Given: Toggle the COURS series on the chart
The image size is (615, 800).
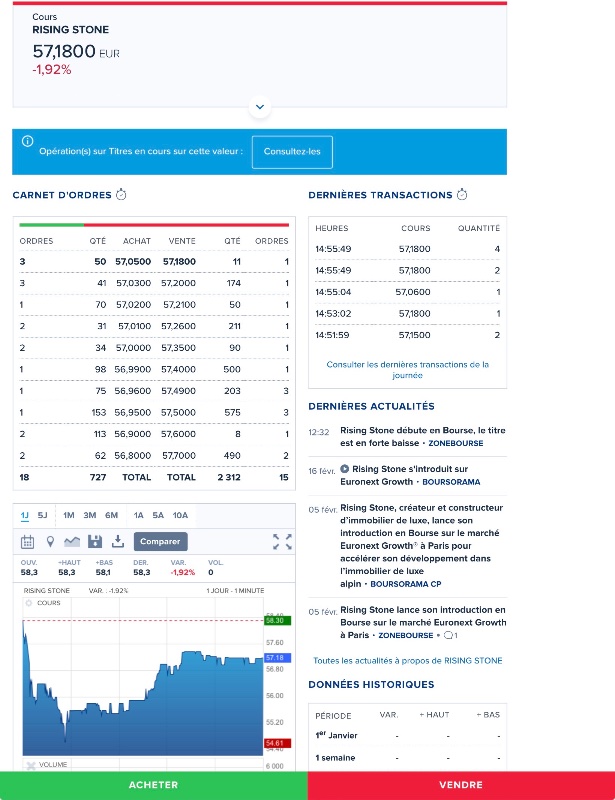Looking at the screenshot, I should point(30,603).
